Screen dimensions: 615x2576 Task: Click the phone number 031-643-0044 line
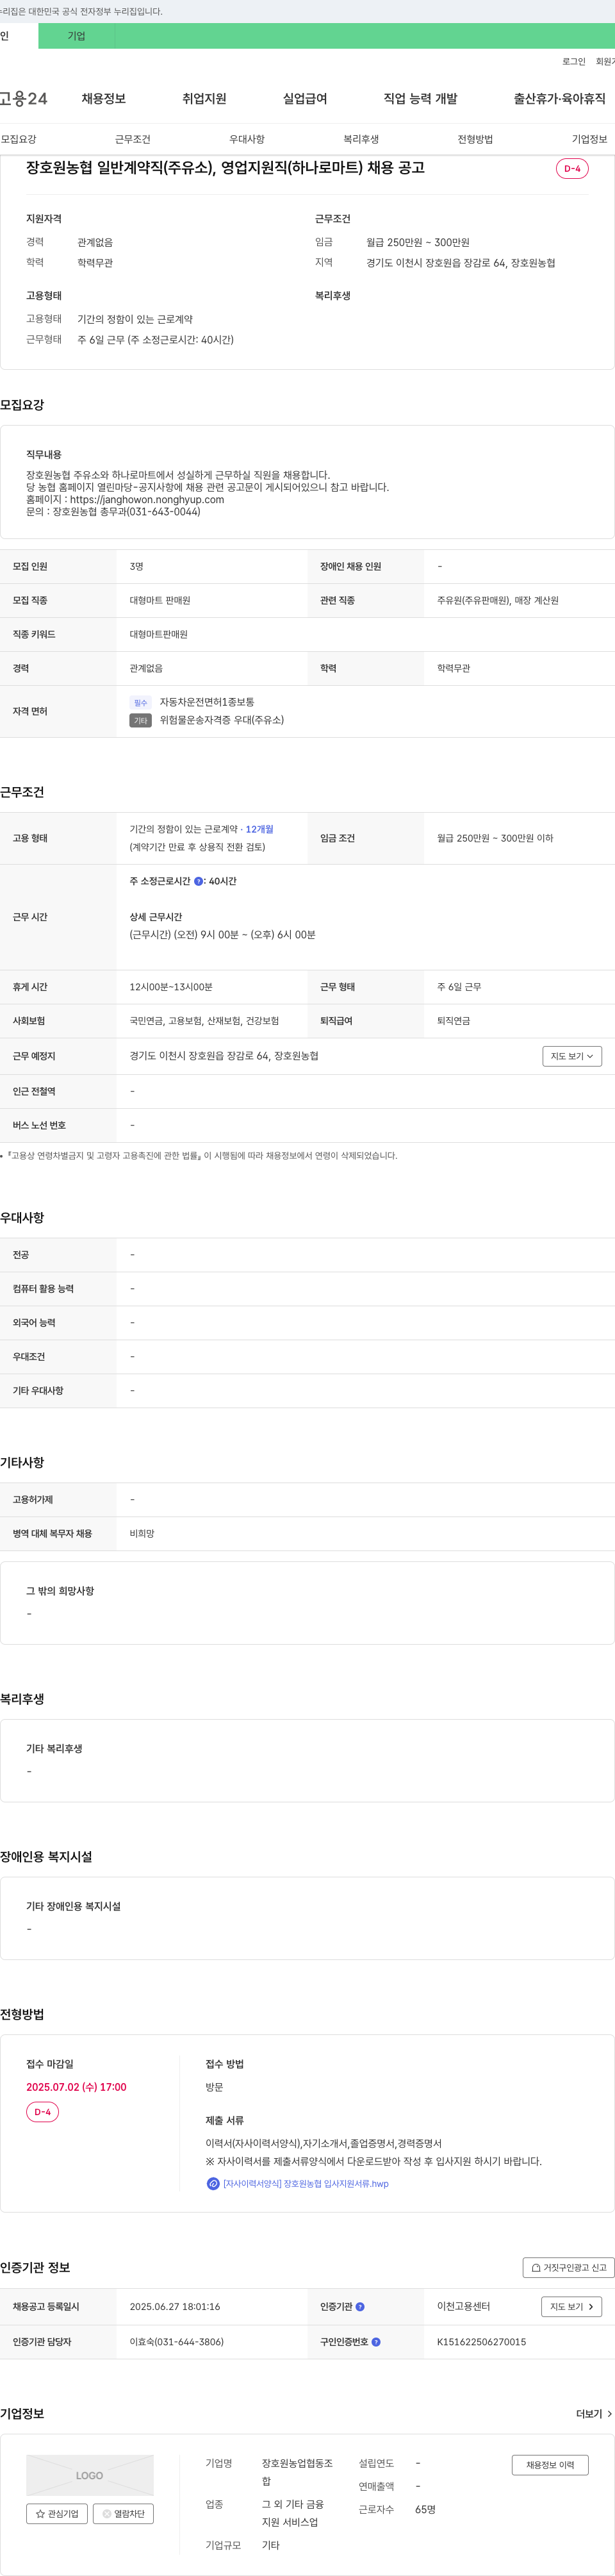point(113,511)
